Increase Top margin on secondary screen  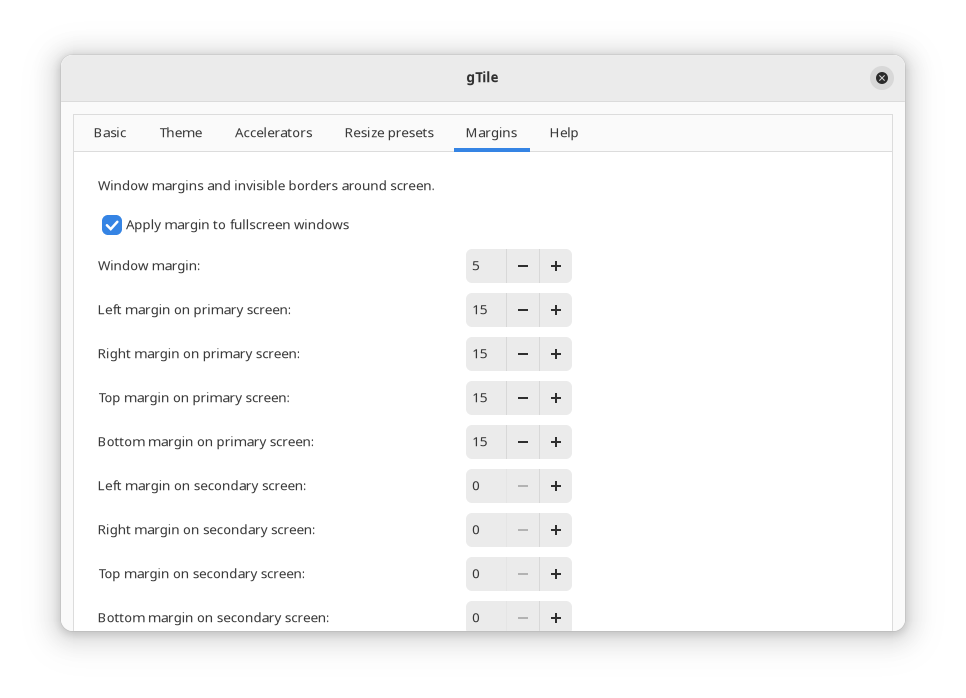(x=555, y=574)
